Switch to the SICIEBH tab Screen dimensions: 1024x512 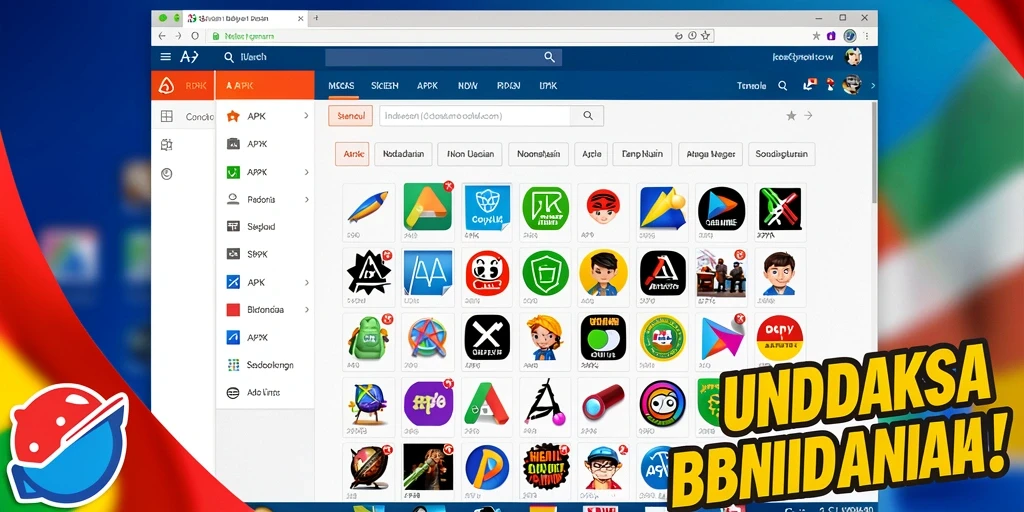(x=385, y=86)
